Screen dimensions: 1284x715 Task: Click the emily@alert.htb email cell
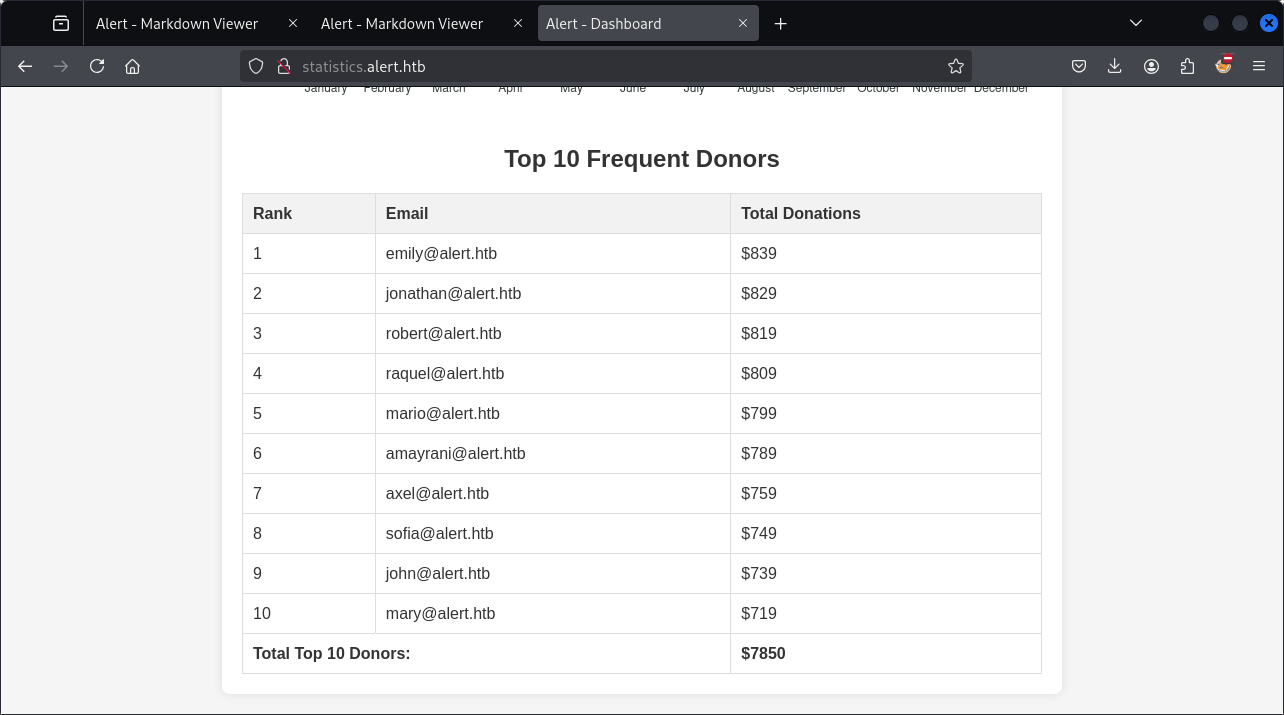441,253
